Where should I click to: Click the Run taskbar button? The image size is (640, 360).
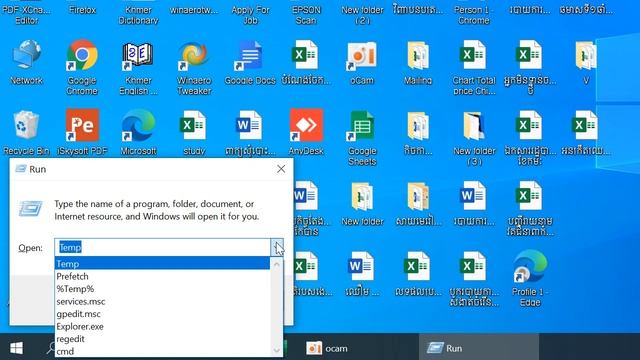pos(478,348)
